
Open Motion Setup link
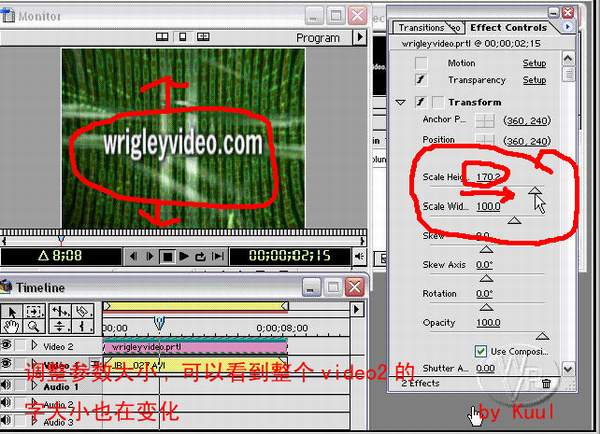click(534, 63)
